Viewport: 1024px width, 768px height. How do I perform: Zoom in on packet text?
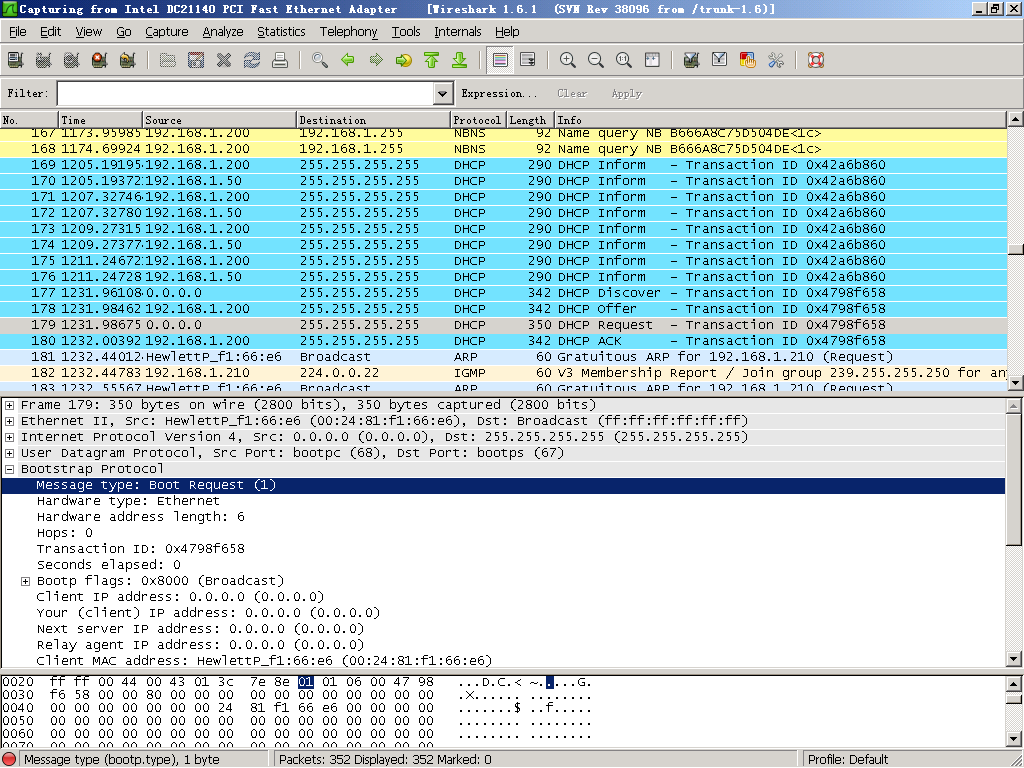[568, 60]
